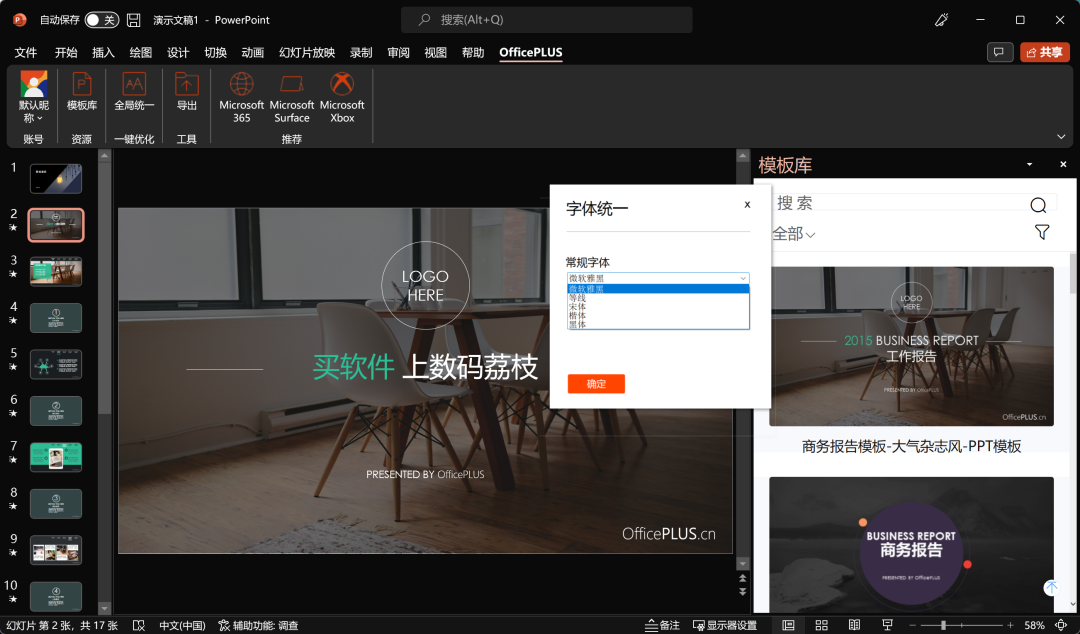Screen dimensions: 1080x634
Task: Adjust the zoom slider handle
Action: (x=943, y=625)
